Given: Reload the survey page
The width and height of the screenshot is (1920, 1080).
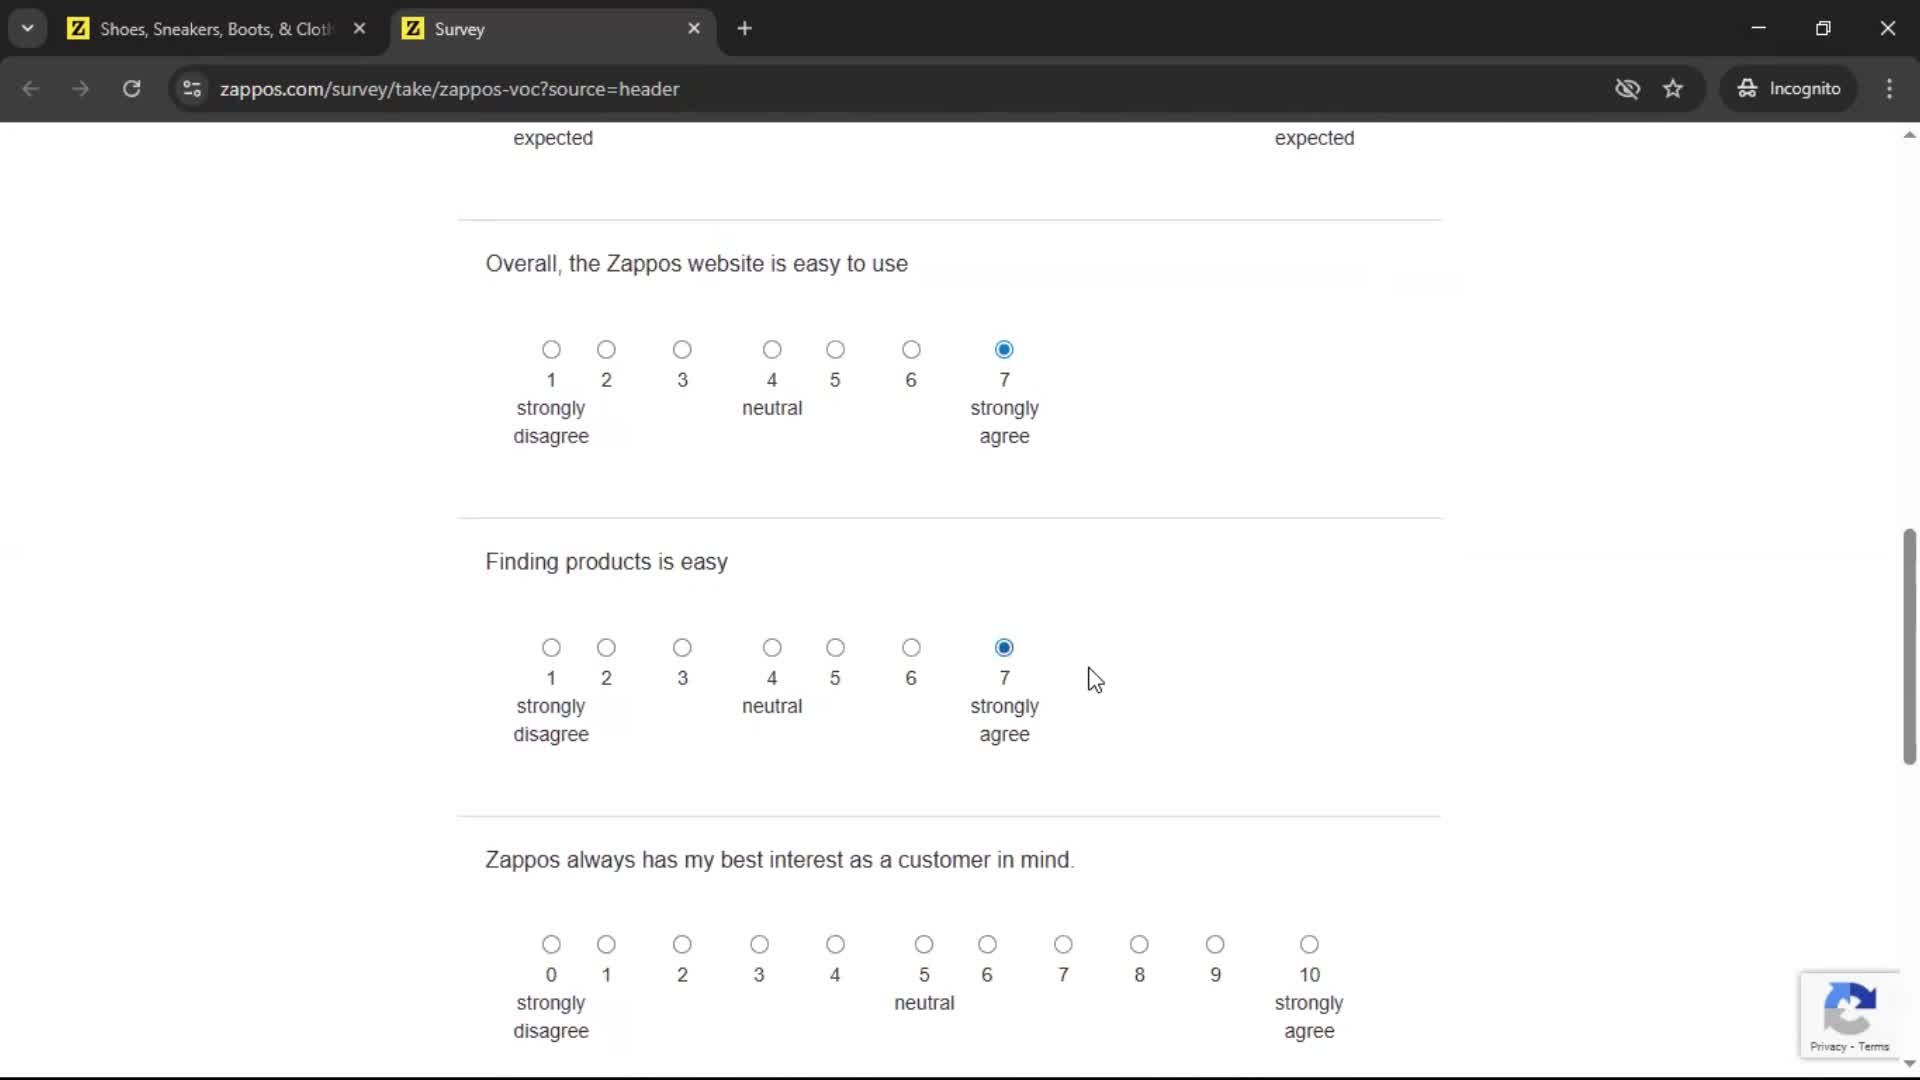Looking at the screenshot, I should [131, 89].
